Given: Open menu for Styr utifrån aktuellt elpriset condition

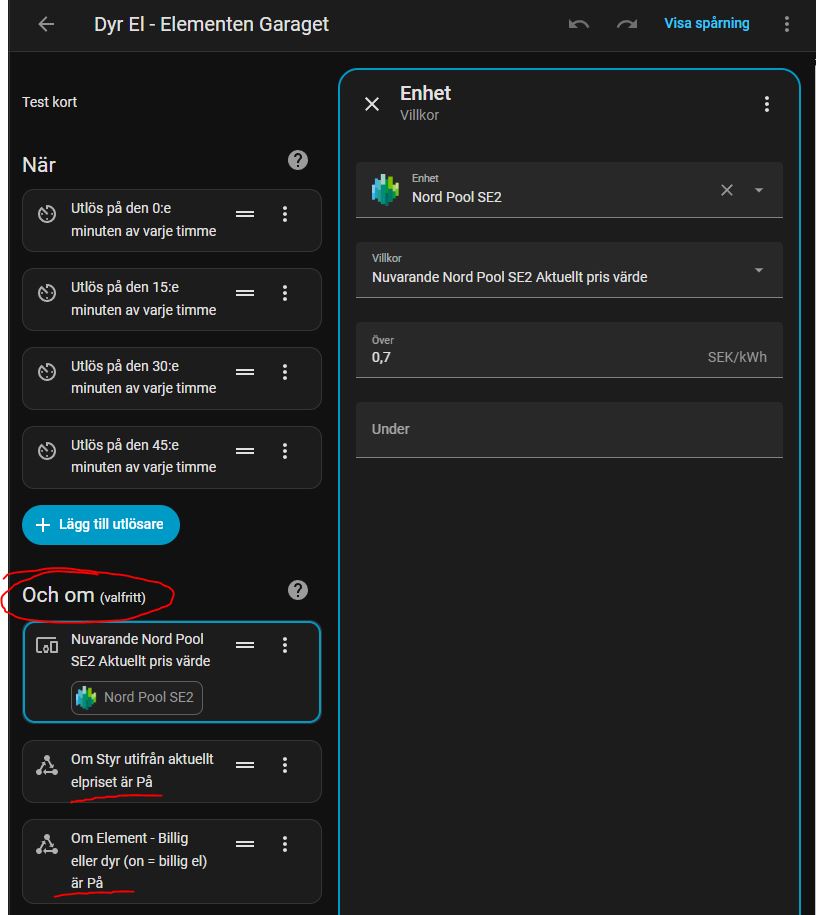Looking at the screenshot, I should [285, 765].
